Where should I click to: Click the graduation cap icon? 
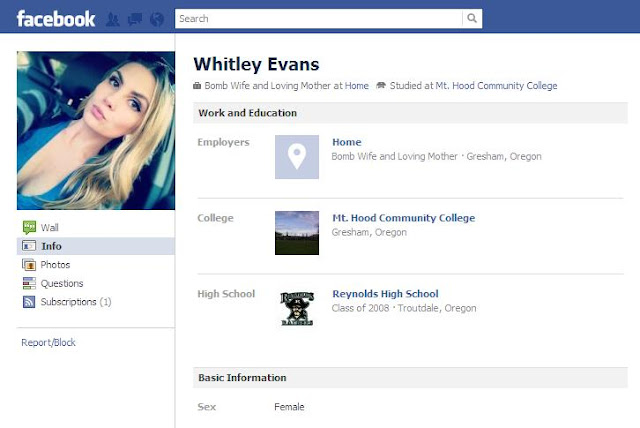[381, 86]
